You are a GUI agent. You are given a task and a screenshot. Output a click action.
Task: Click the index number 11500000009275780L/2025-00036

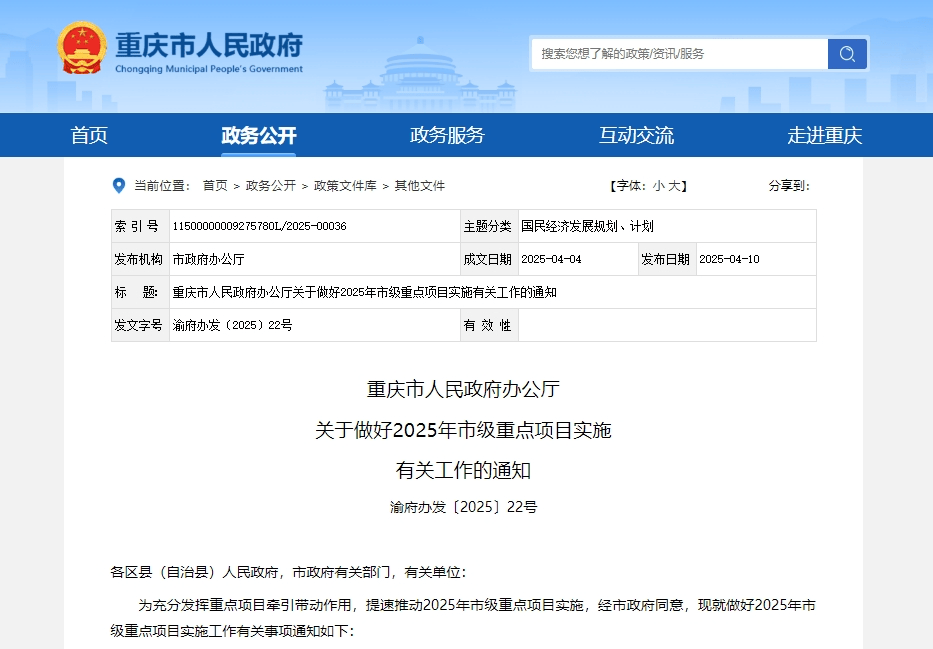(x=260, y=227)
